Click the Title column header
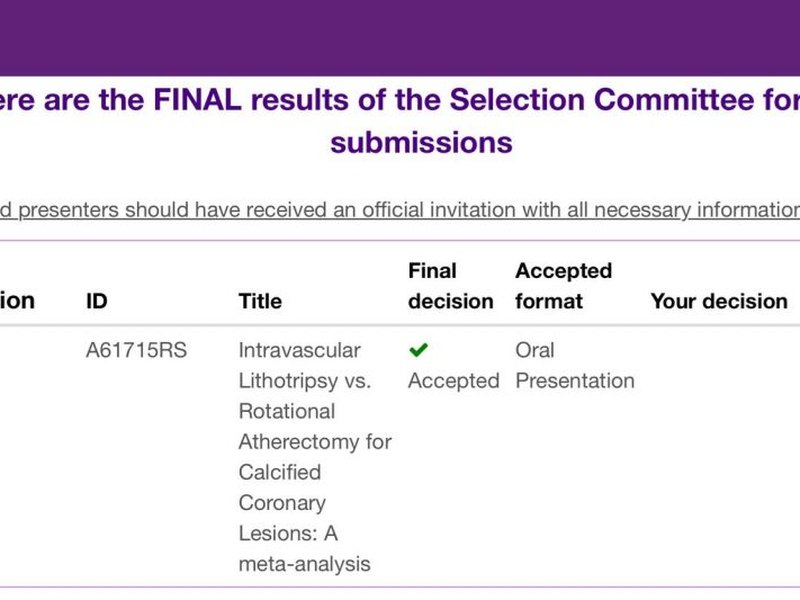 pyautogui.click(x=260, y=301)
